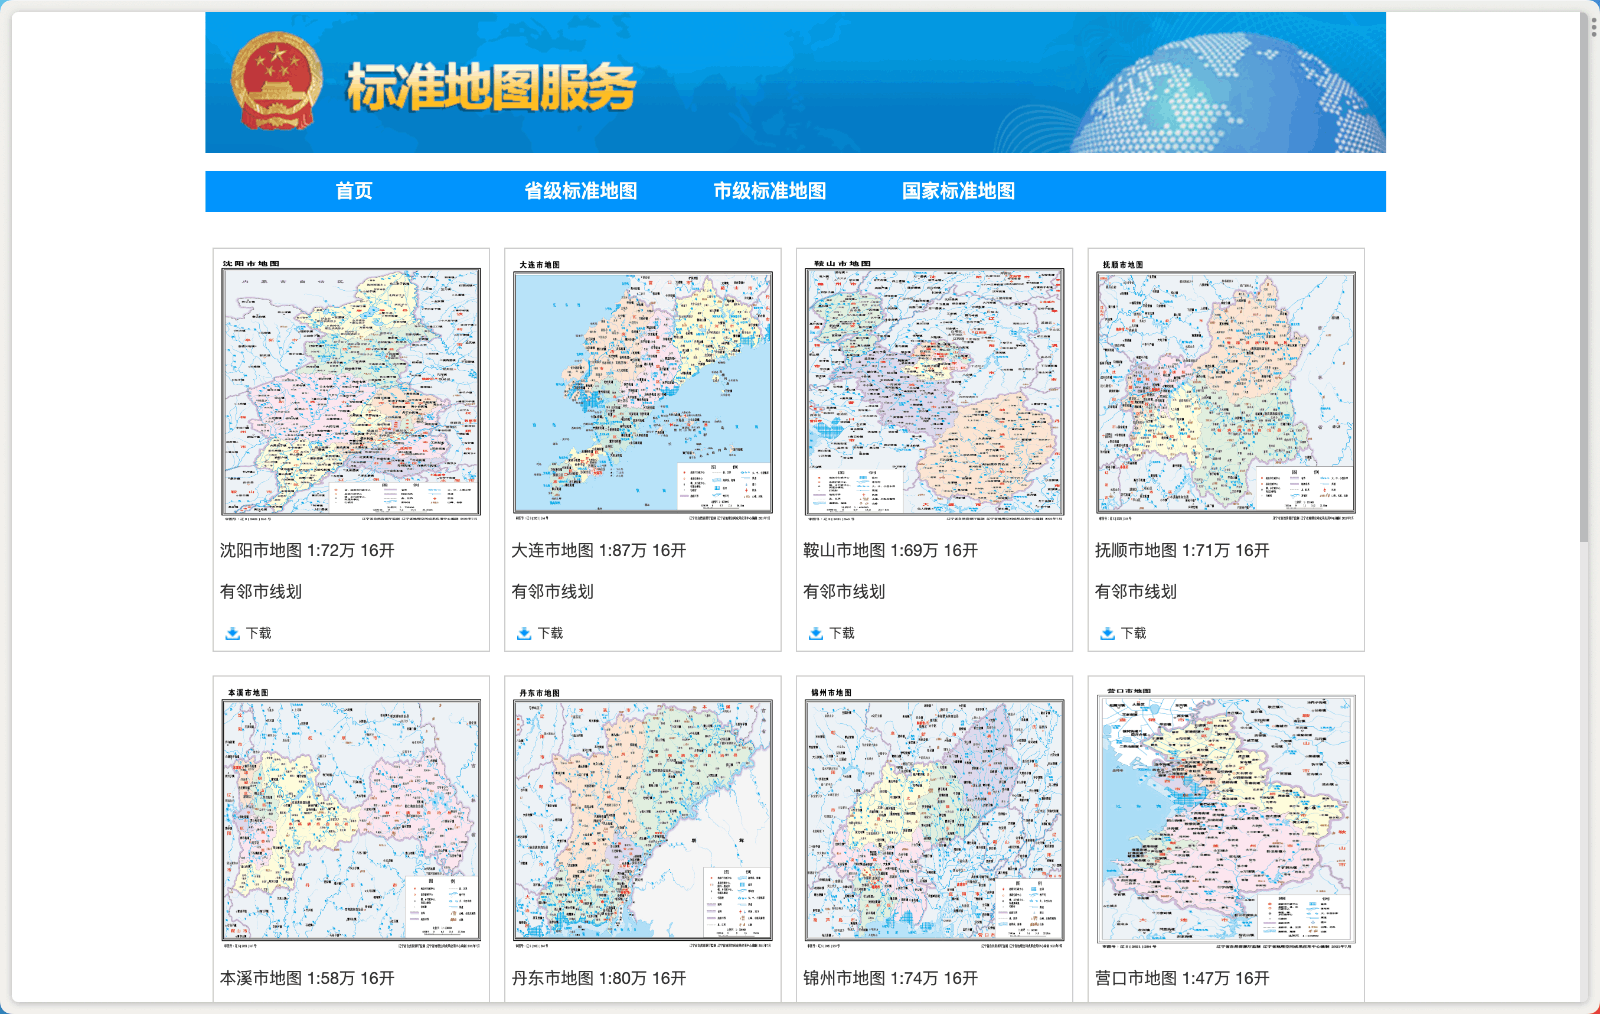Open the 市级标准地图 page

pos(770,190)
